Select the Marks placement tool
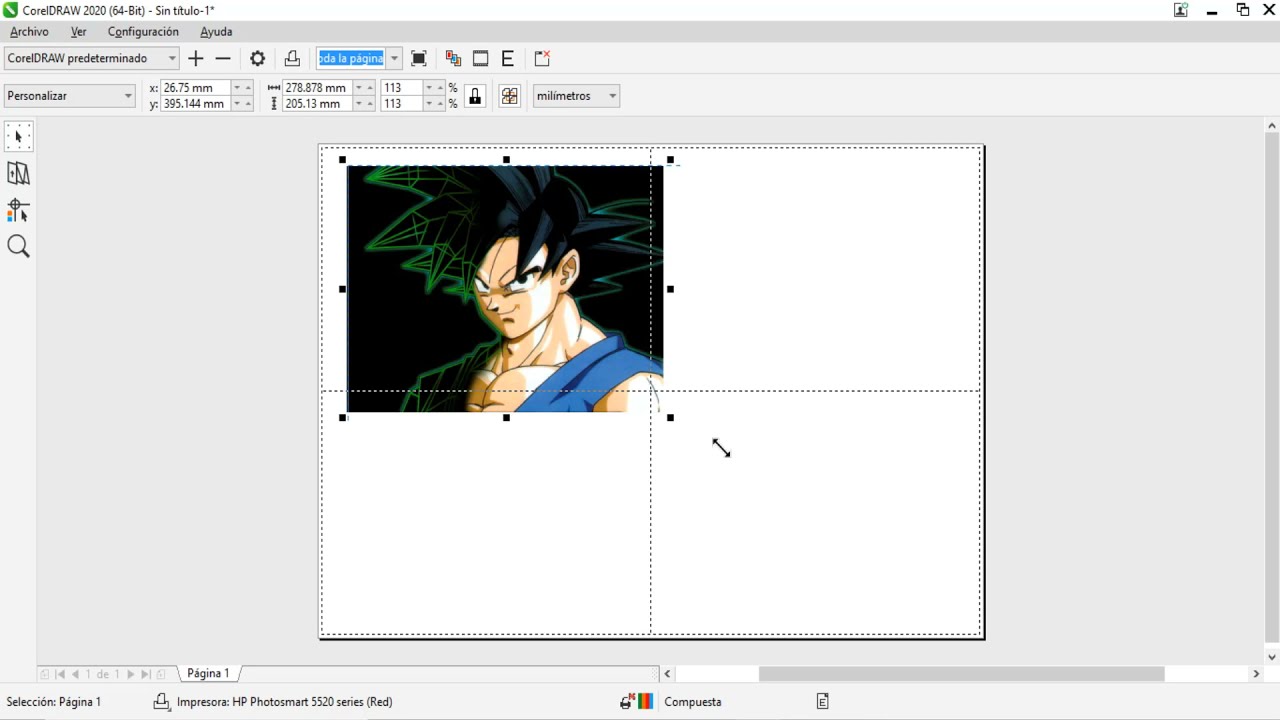 [18, 210]
